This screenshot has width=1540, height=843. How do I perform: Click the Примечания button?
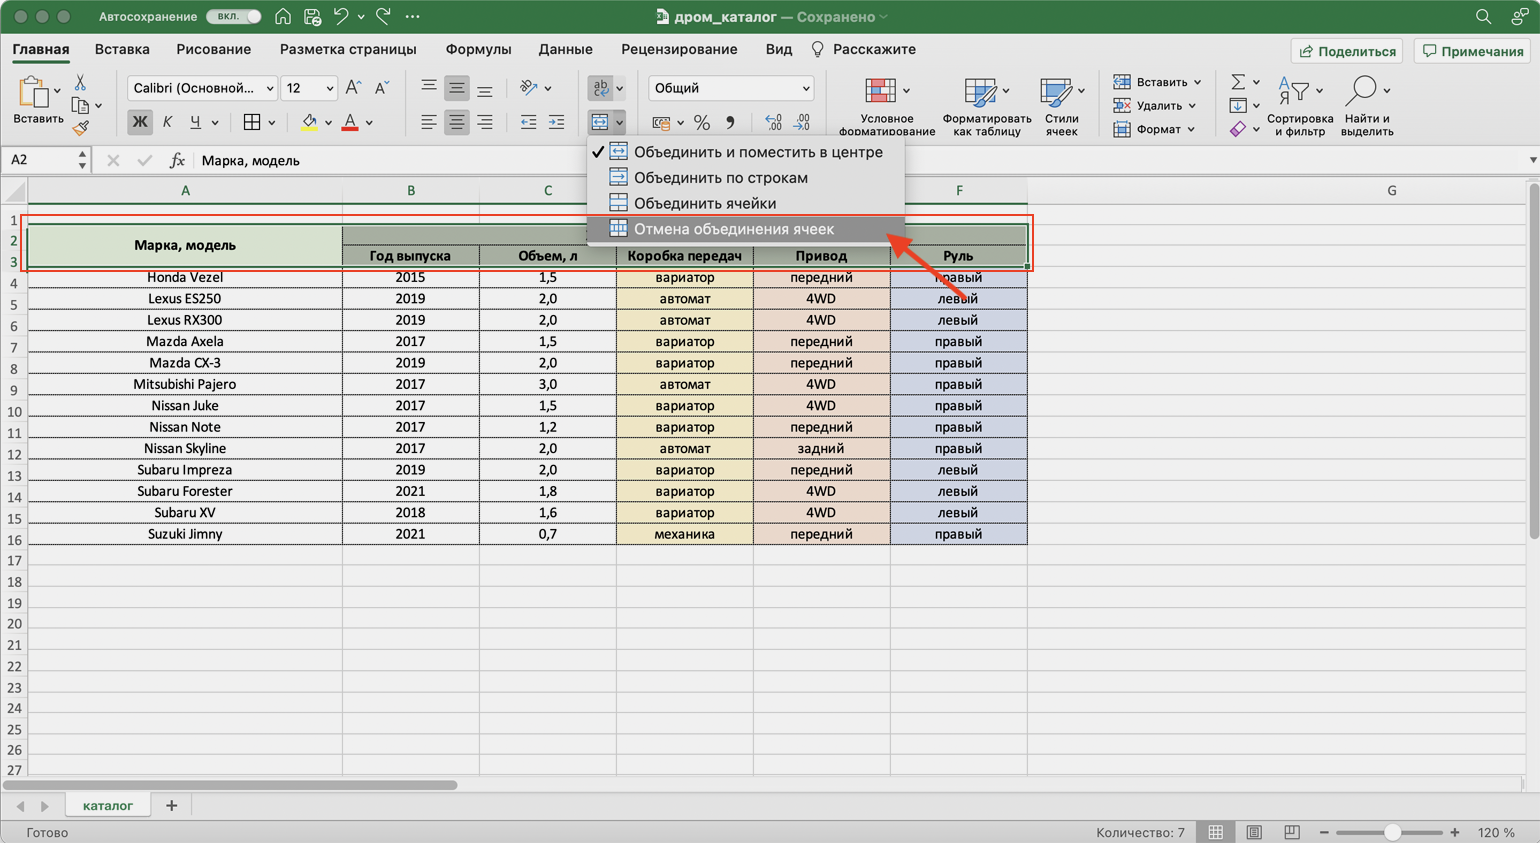1473,51
